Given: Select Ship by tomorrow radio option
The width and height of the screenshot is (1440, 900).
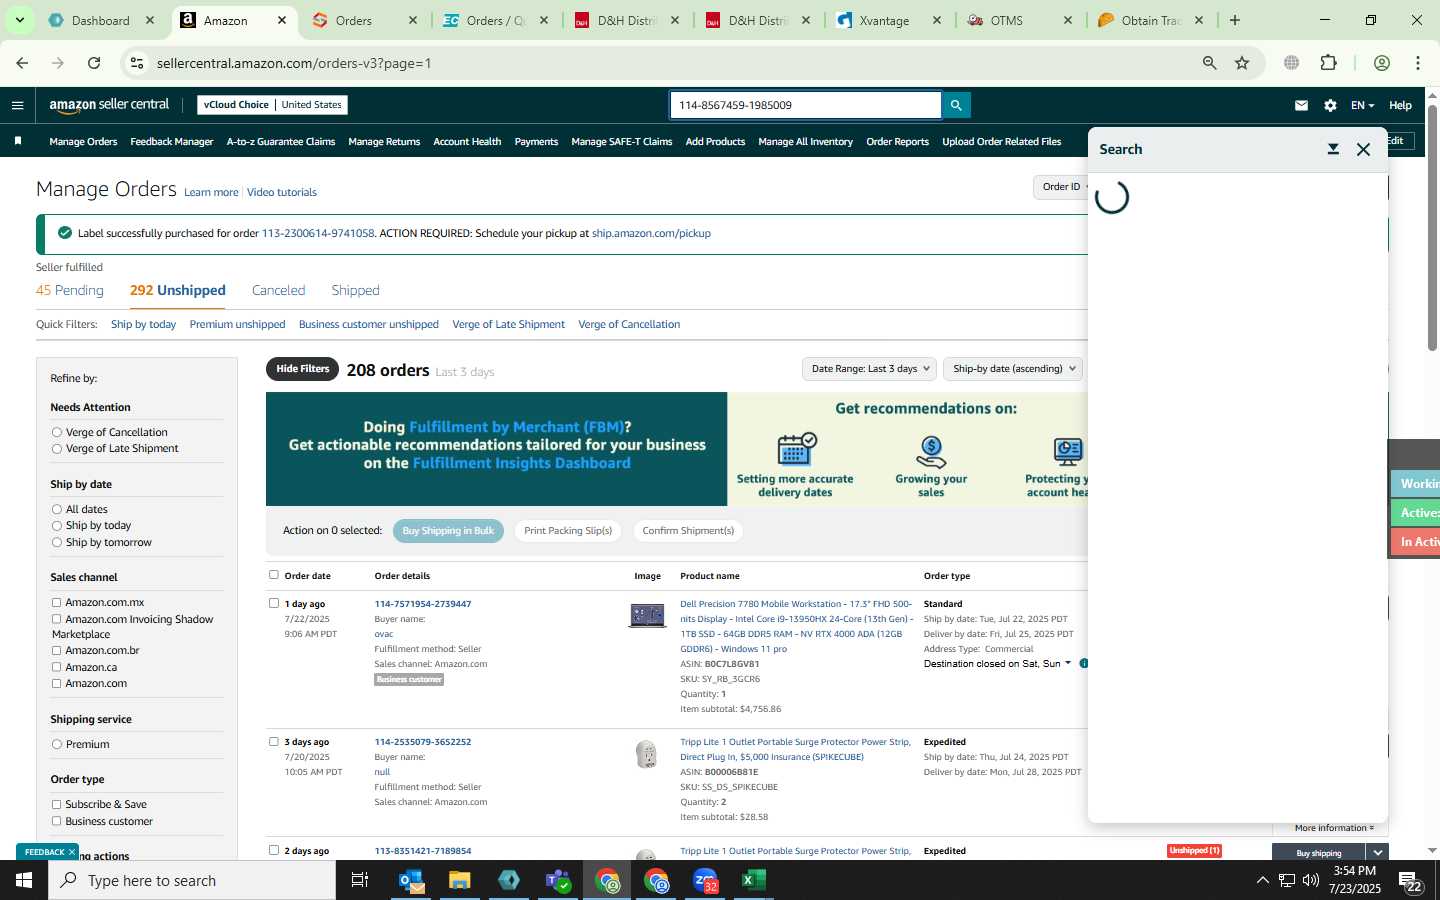Looking at the screenshot, I should pyautogui.click(x=57, y=542).
